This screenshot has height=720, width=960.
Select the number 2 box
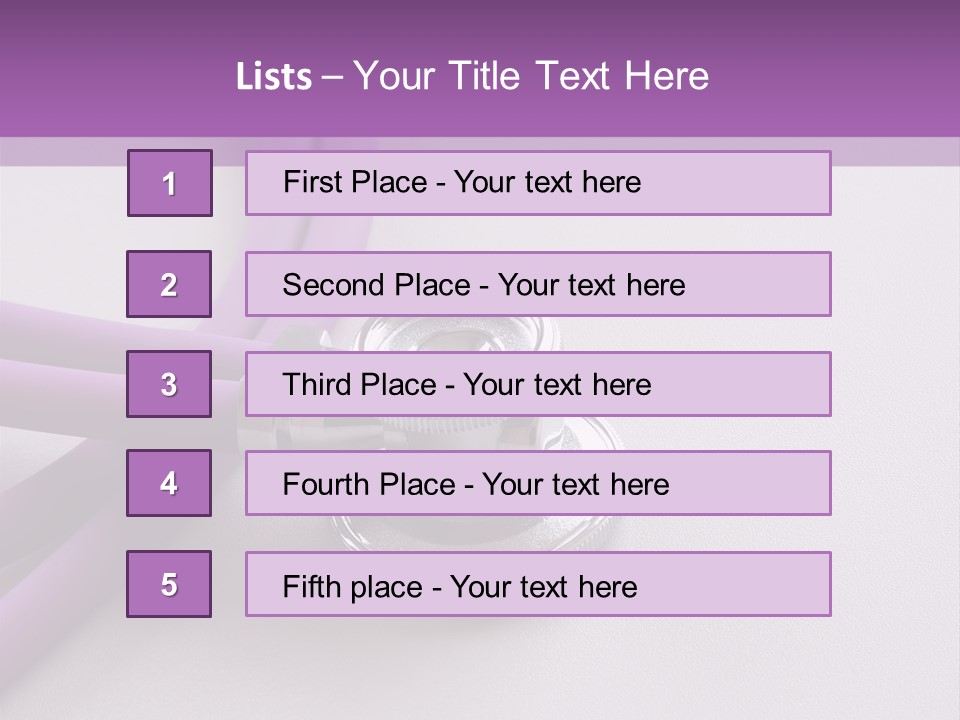[169, 284]
